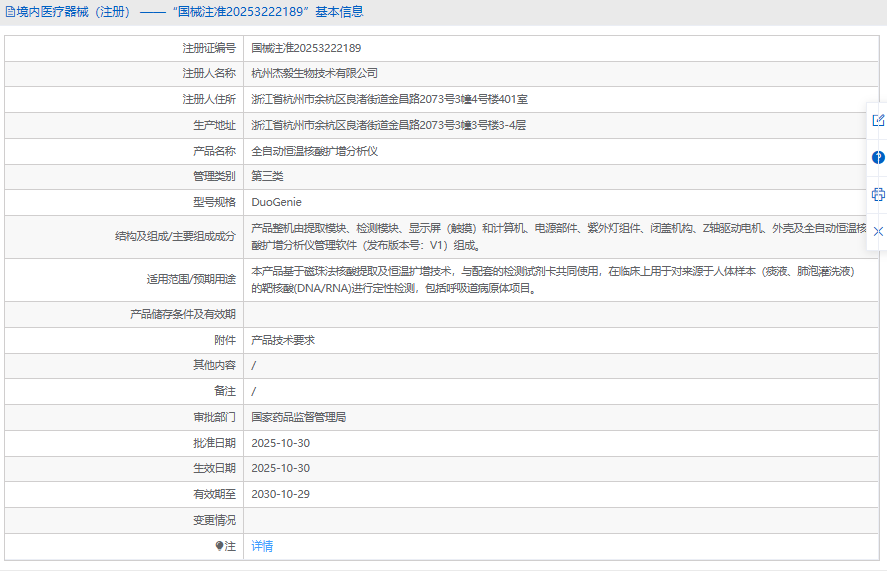Click the 管理类别 value 第三类
Screen dimensions: 887x571
pyautogui.click(x=267, y=176)
